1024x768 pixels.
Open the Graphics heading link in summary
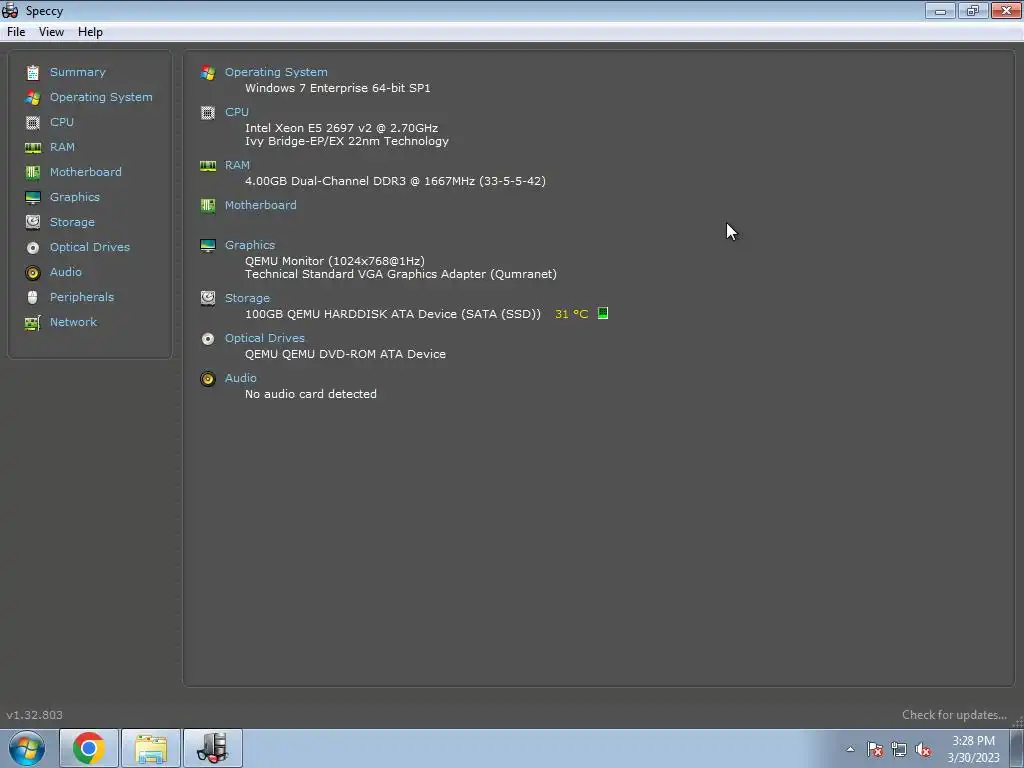tap(249, 246)
